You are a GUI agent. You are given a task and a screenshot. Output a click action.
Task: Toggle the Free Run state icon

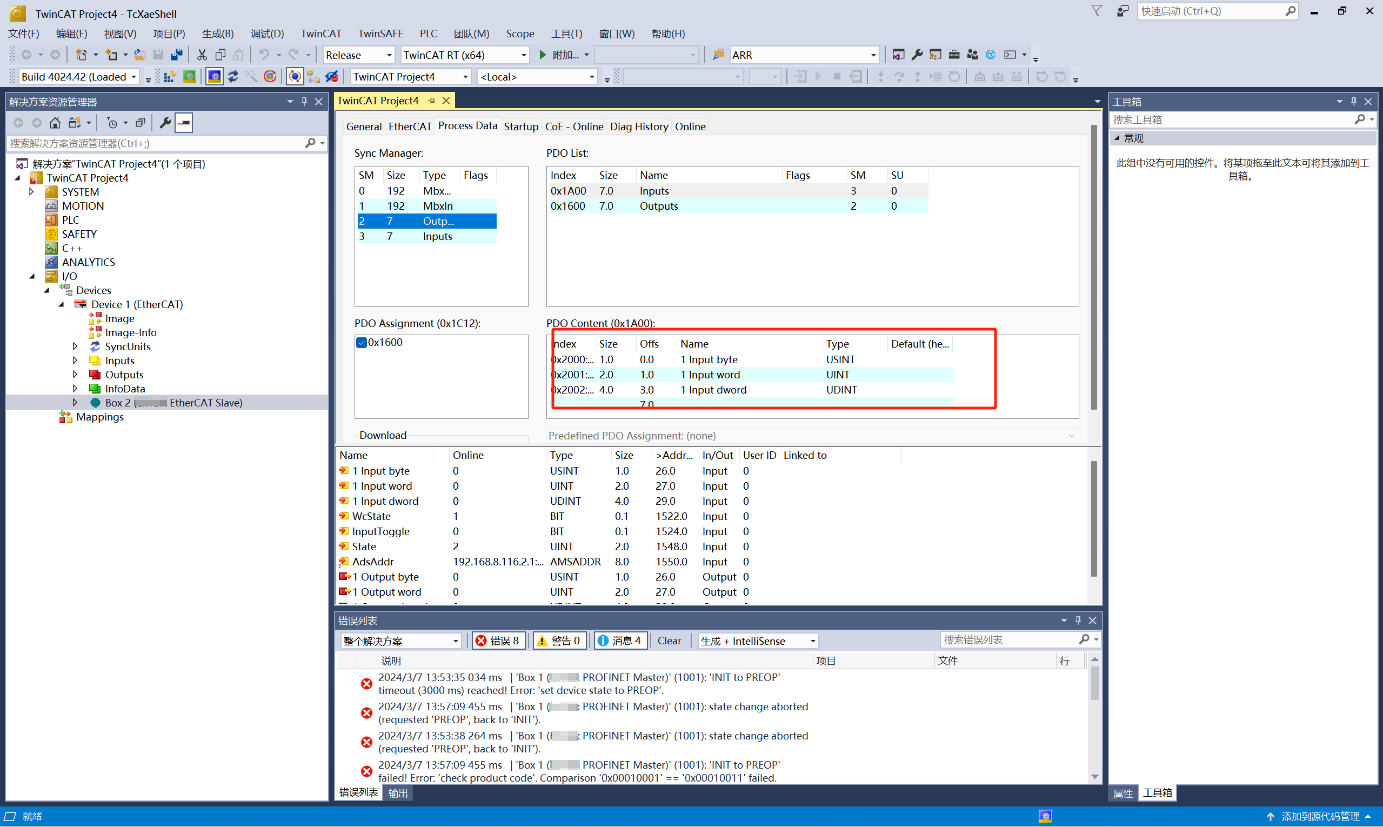point(269,77)
